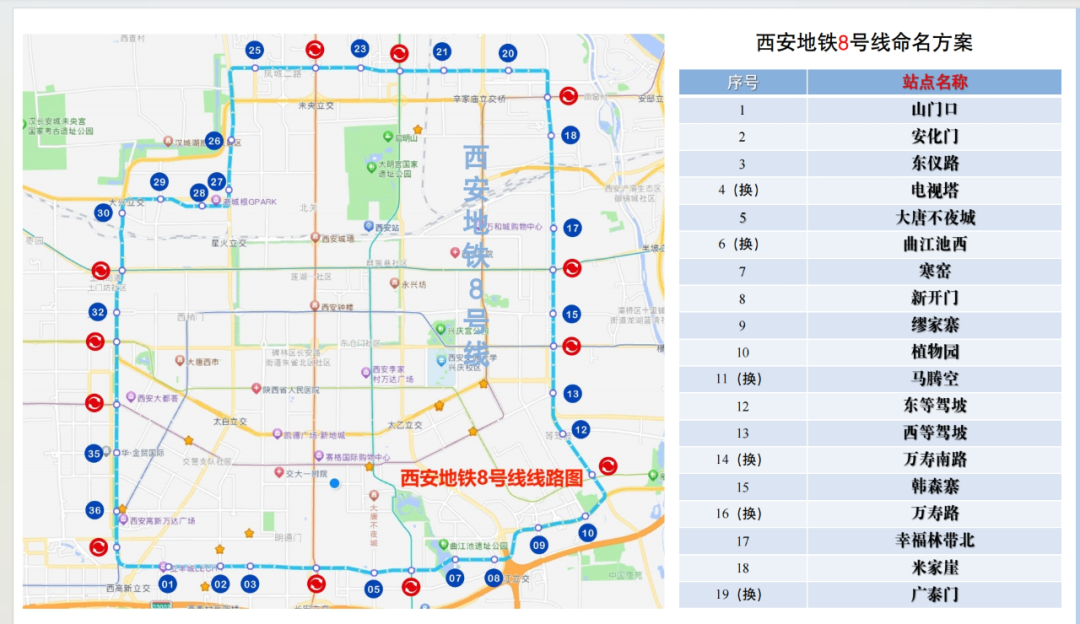Click the 陕西省人民医院 map label
Screen dimensions: 1080x624
pos(291,390)
